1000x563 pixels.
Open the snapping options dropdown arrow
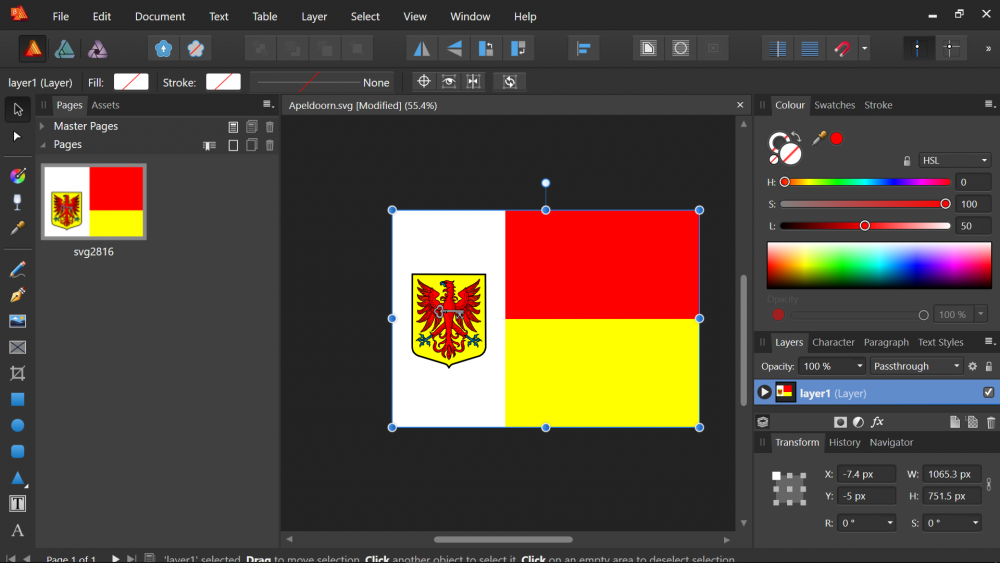pyautogui.click(x=864, y=48)
